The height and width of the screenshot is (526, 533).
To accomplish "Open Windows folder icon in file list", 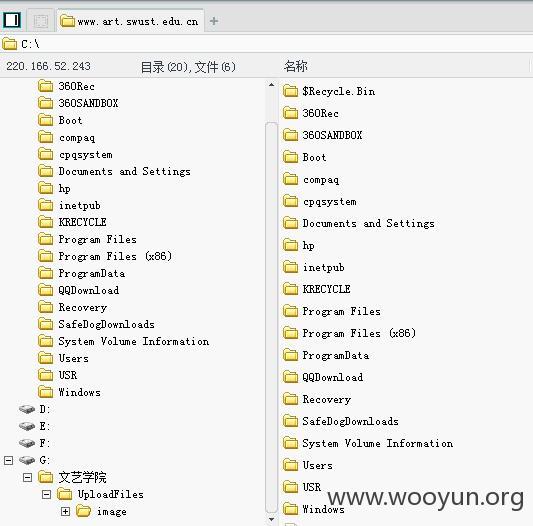I will 290,509.
